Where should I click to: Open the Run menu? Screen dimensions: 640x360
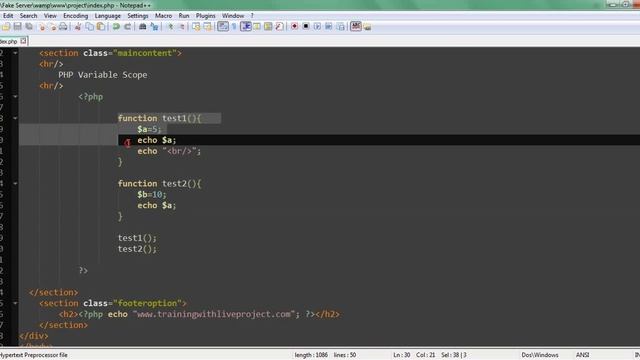tap(184, 16)
